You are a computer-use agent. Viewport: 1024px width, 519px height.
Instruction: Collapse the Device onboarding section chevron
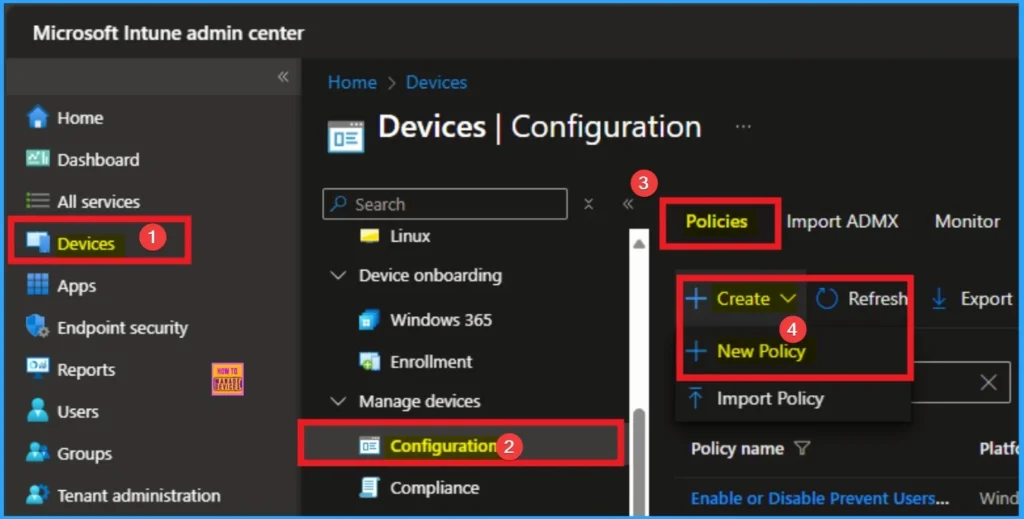pos(338,275)
